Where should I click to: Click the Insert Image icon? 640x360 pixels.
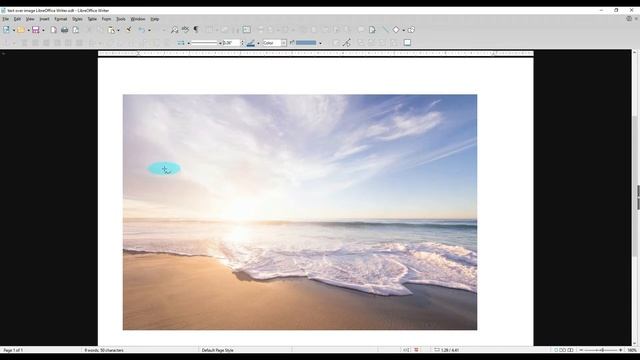click(x=247, y=29)
